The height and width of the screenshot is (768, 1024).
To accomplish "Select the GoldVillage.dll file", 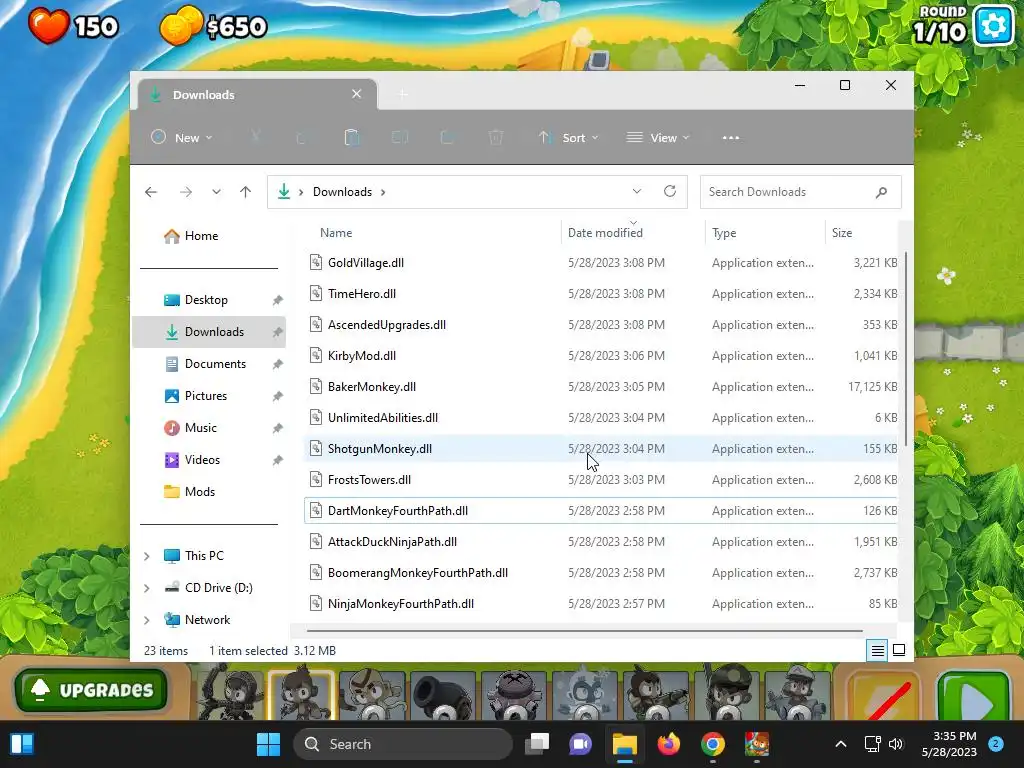I will pyautogui.click(x=601, y=263).
